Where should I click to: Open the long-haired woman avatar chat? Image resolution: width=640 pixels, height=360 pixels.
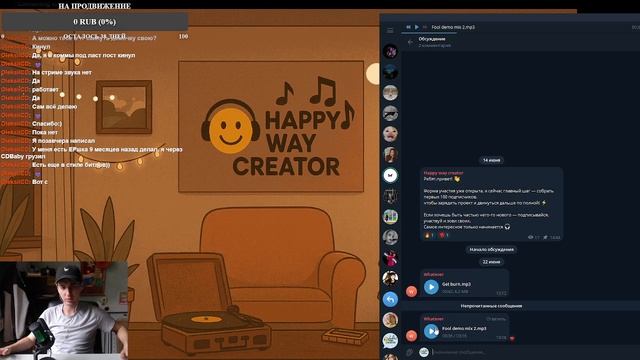click(x=390, y=155)
